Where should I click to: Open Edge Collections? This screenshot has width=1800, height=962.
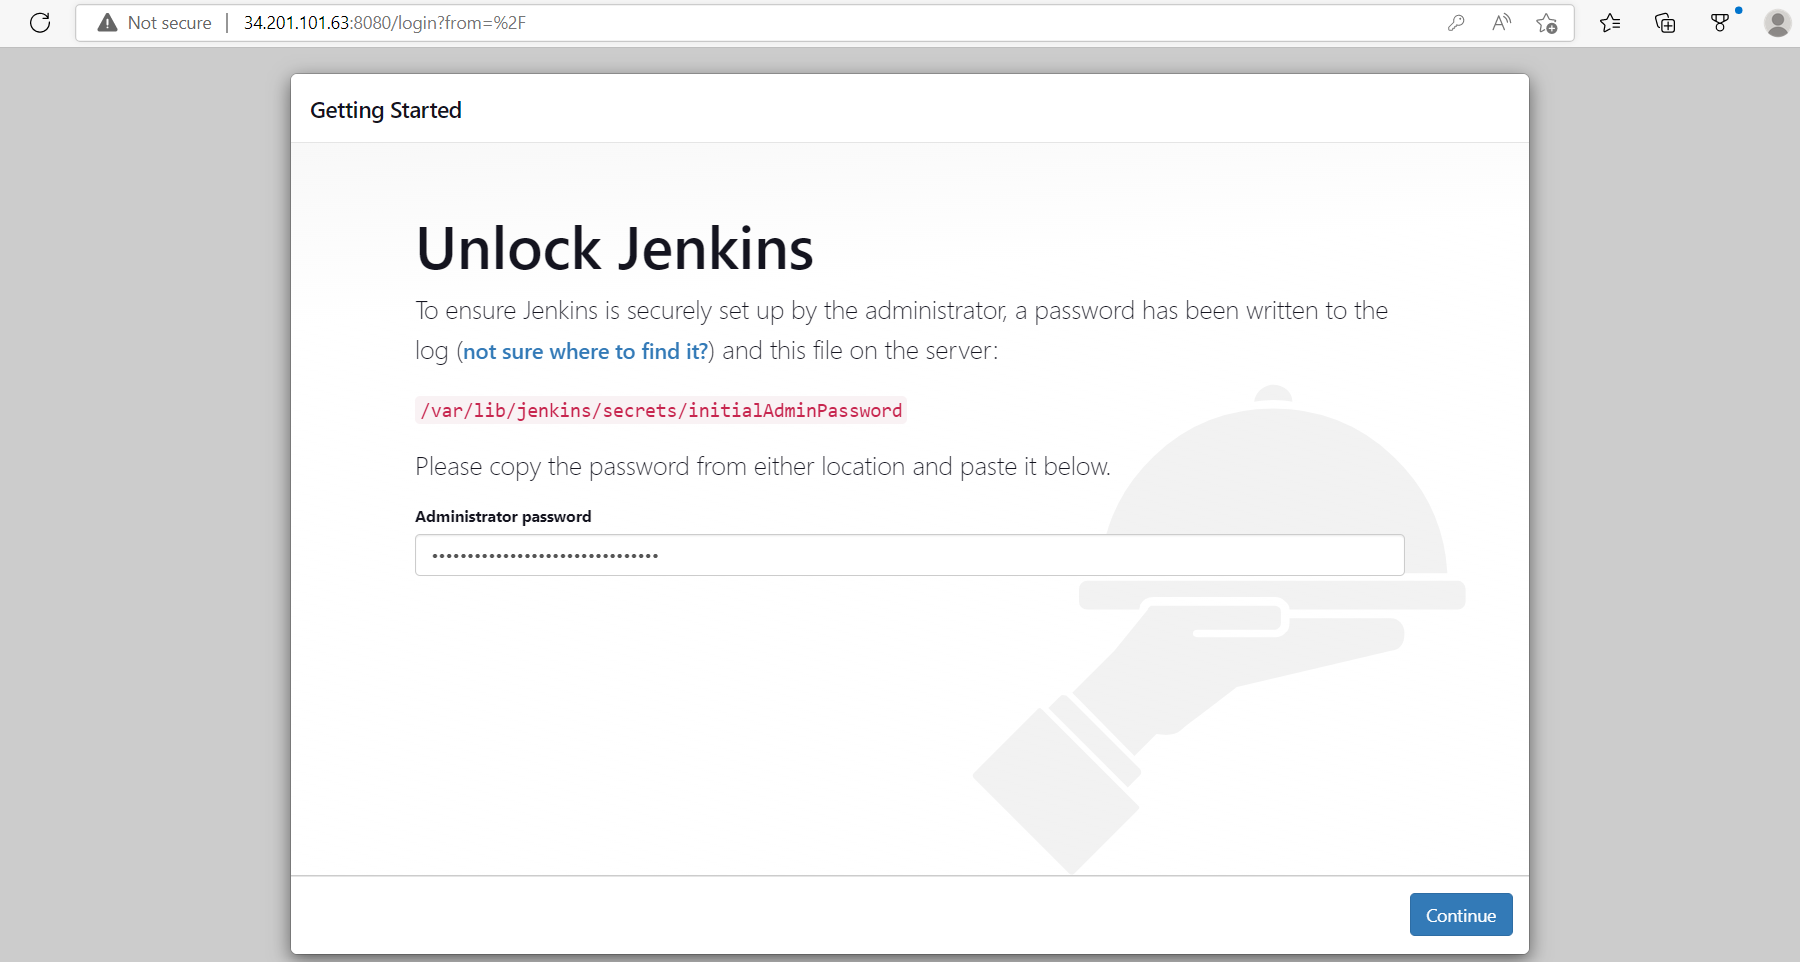tap(1665, 22)
